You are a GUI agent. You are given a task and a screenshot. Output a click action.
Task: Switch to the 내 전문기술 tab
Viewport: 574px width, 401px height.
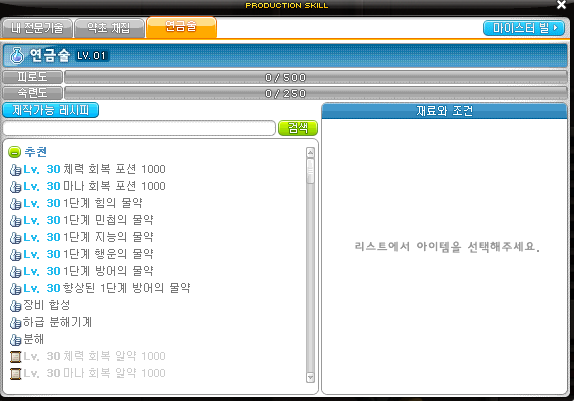point(37,28)
